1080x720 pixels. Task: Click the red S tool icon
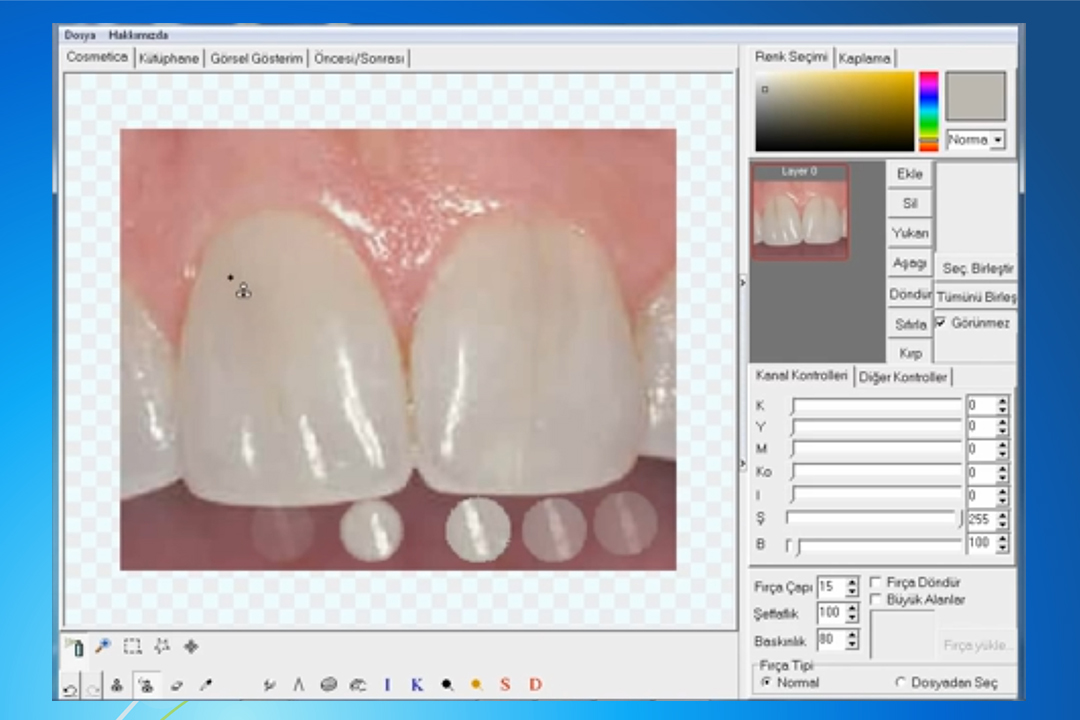(x=505, y=685)
